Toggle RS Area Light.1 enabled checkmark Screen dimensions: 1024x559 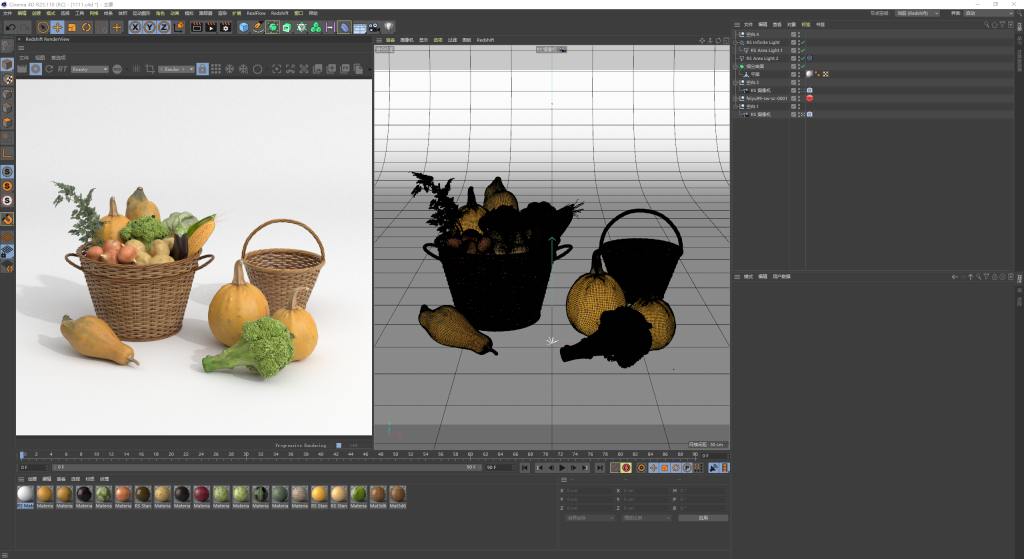coord(803,50)
